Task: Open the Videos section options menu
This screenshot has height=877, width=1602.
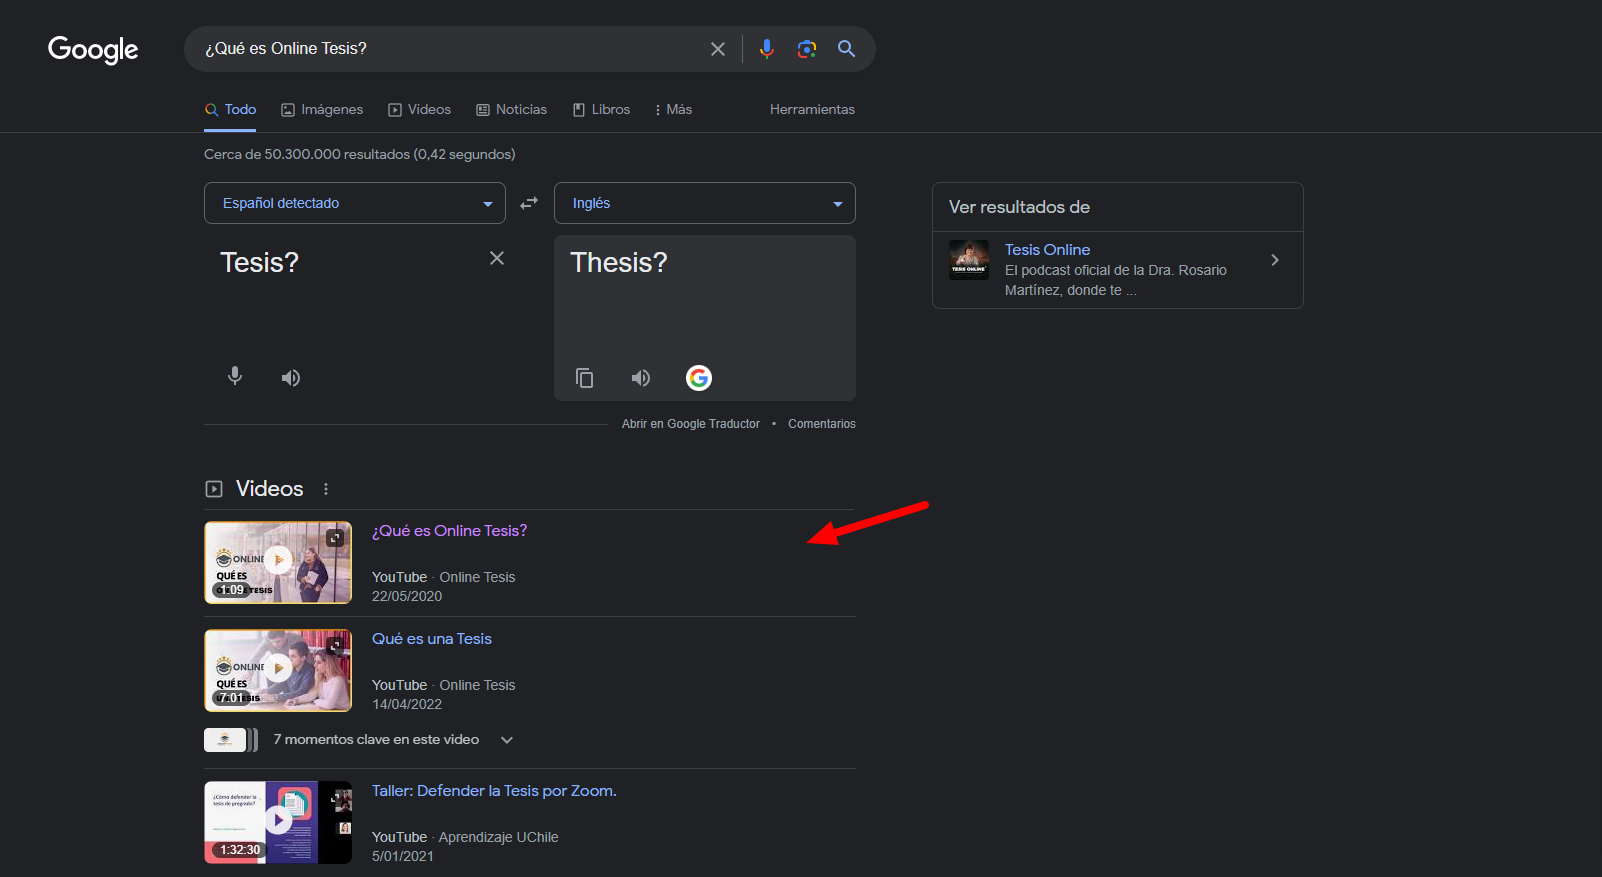Action: (x=326, y=489)
